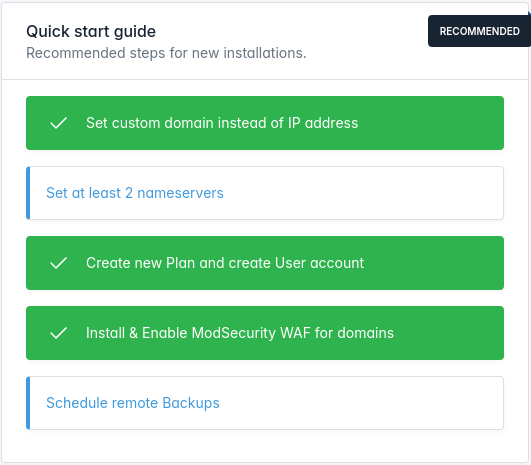531x465 pixels.
Task: Open the Schedule remote Backups link
Action: (133, 403)
